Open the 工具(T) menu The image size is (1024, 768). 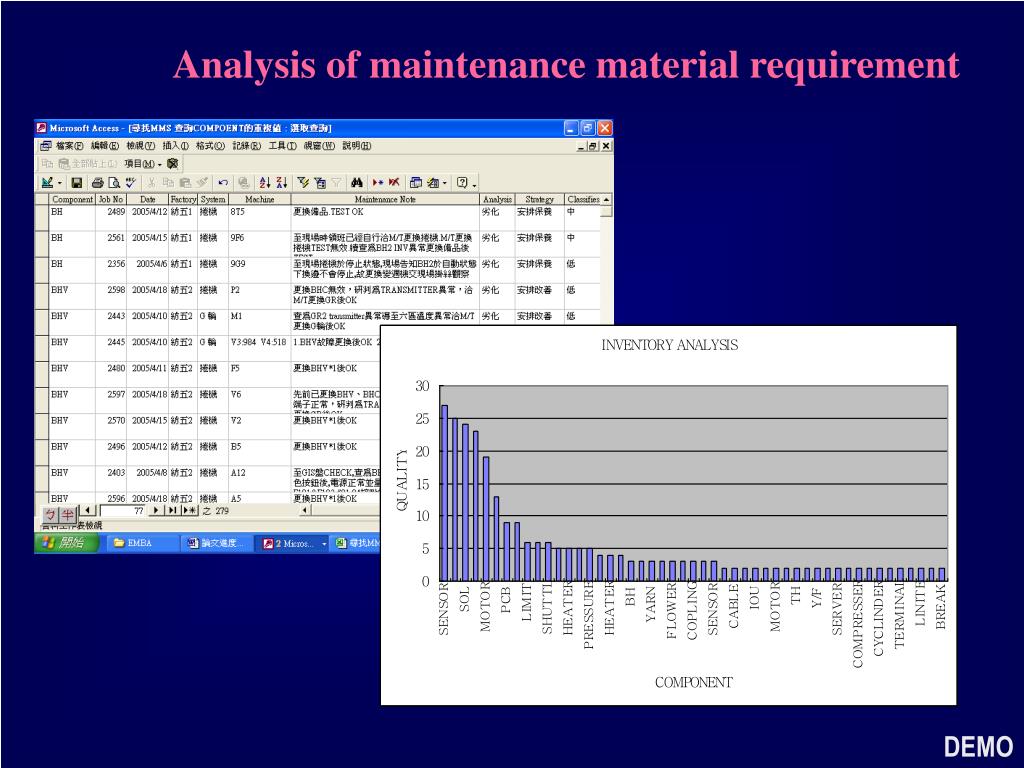pyautogui.click(x=282, y=146)
